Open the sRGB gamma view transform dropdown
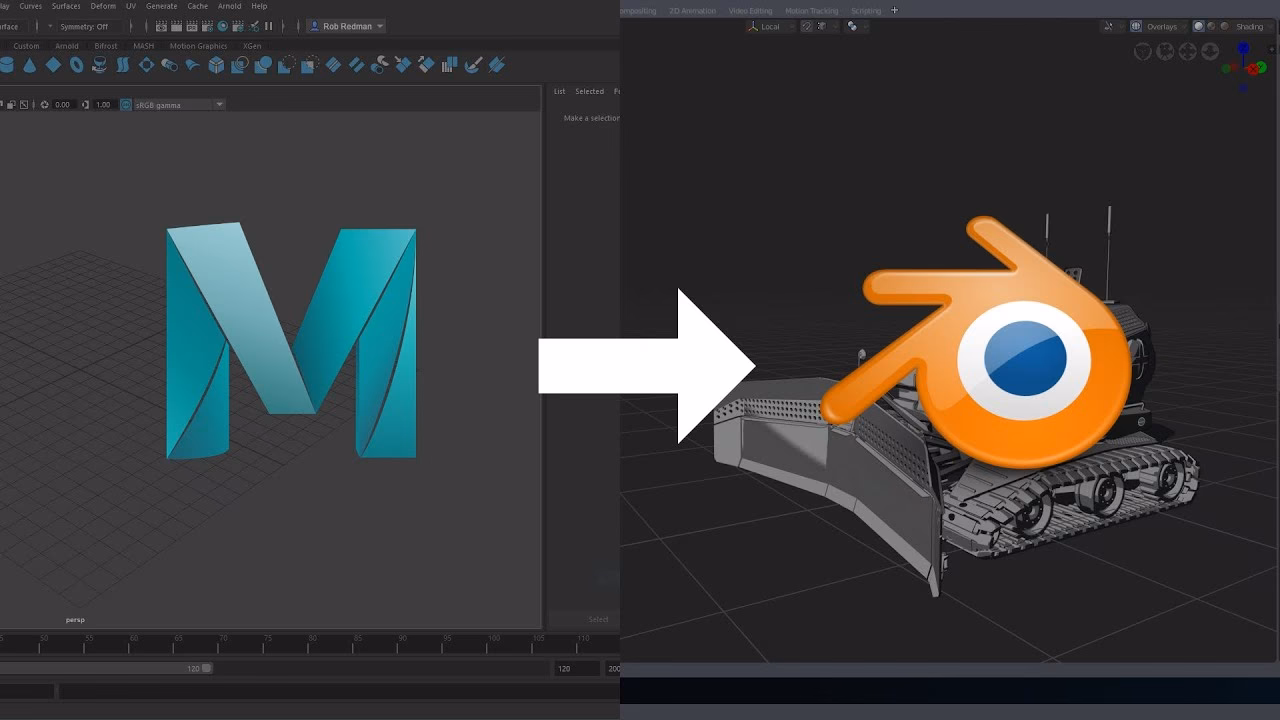This screenshot has height=720, width=1280. point(179,104)
